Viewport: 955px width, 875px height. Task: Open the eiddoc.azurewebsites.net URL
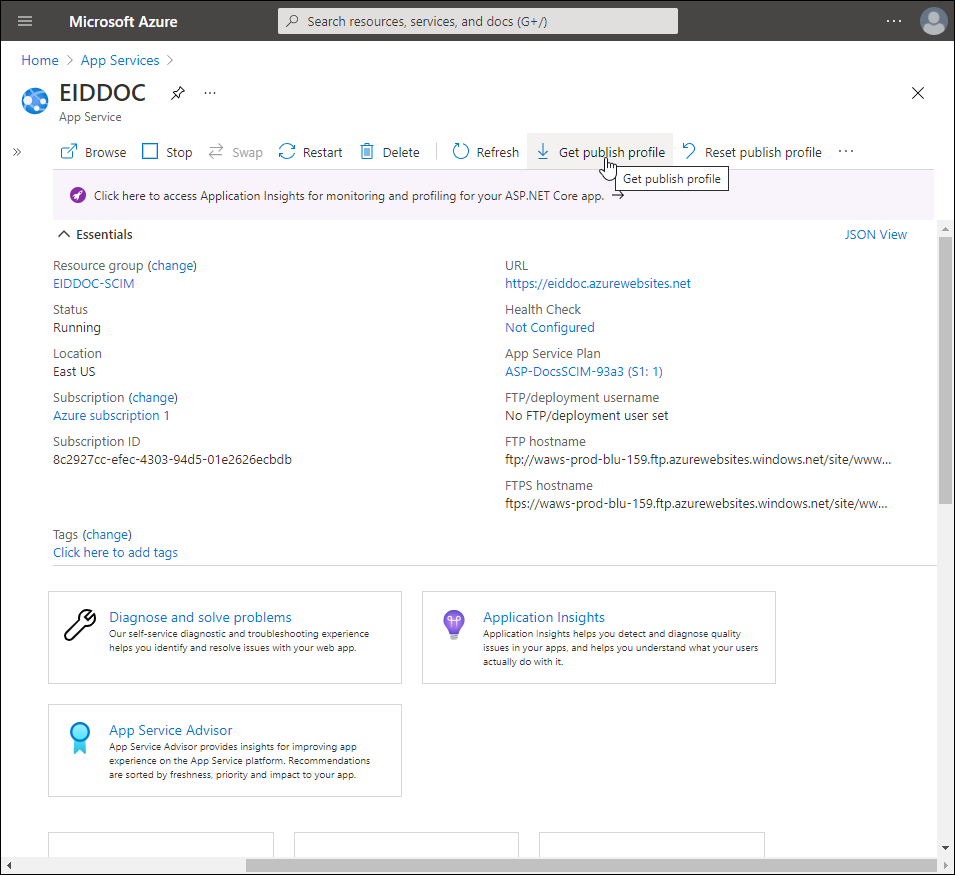(597, 283)
